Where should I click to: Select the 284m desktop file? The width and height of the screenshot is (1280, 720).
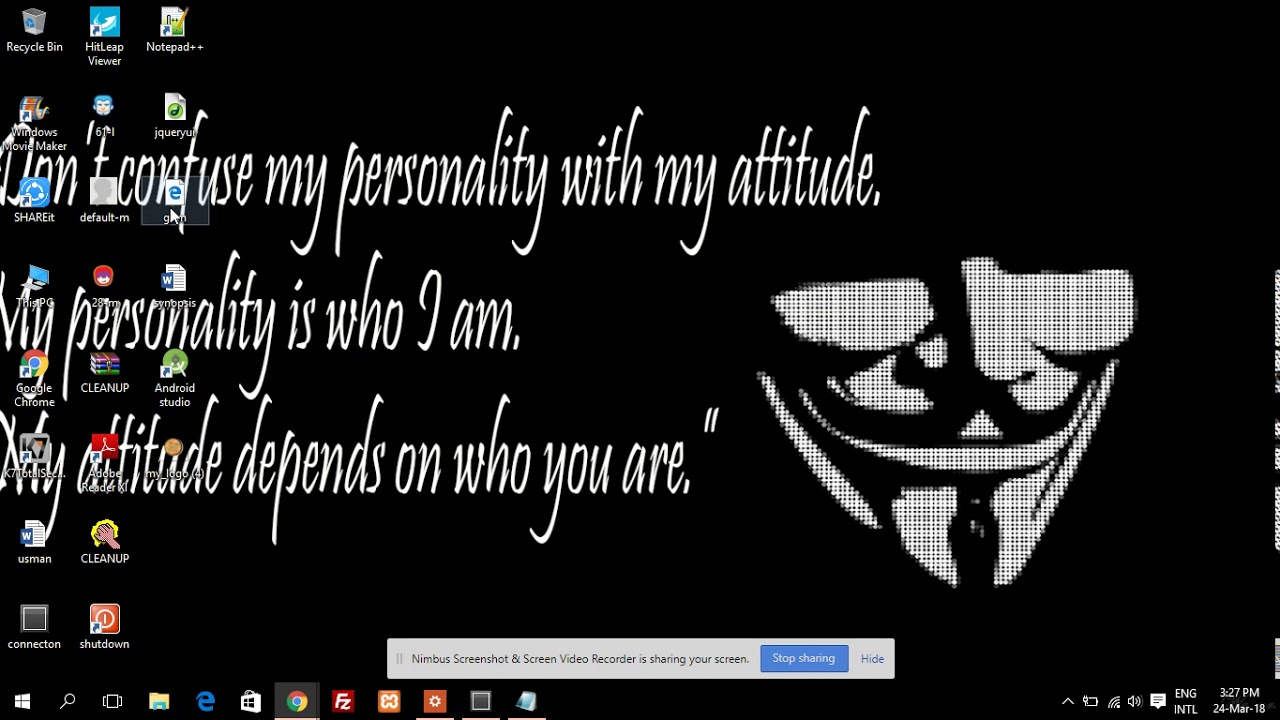point(104,286)
